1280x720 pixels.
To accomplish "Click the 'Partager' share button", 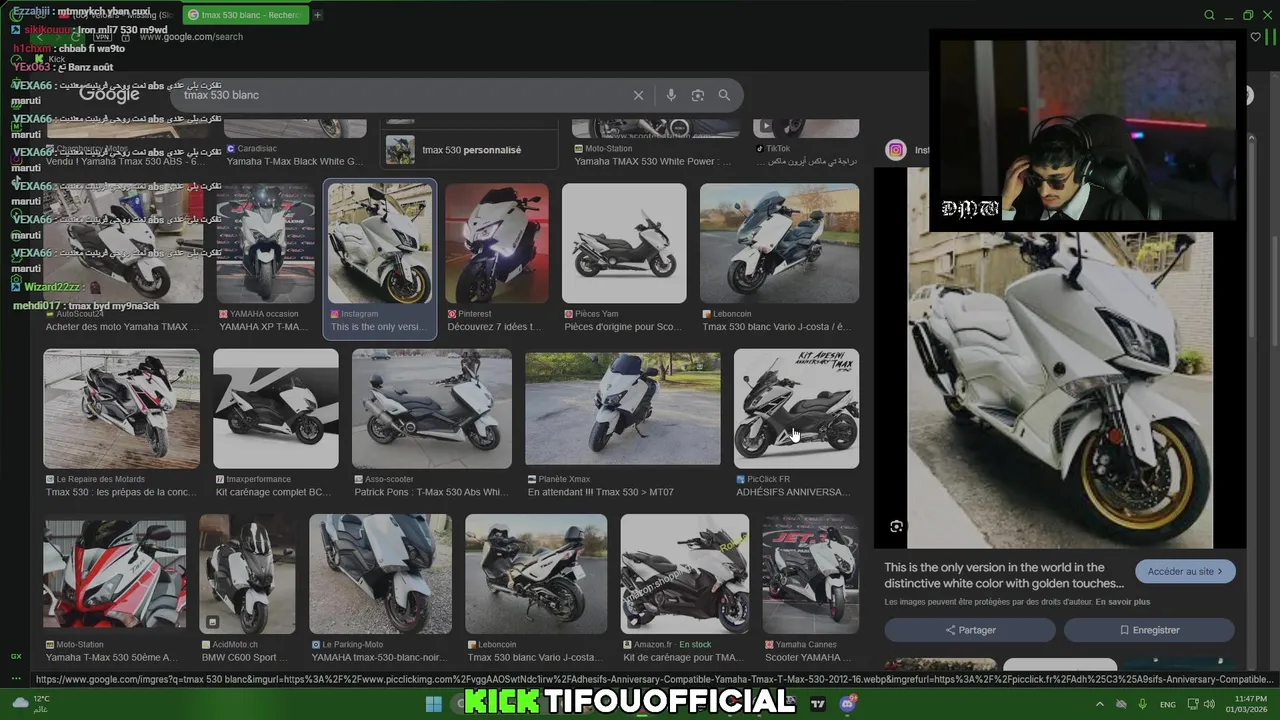I will (970, 630).
